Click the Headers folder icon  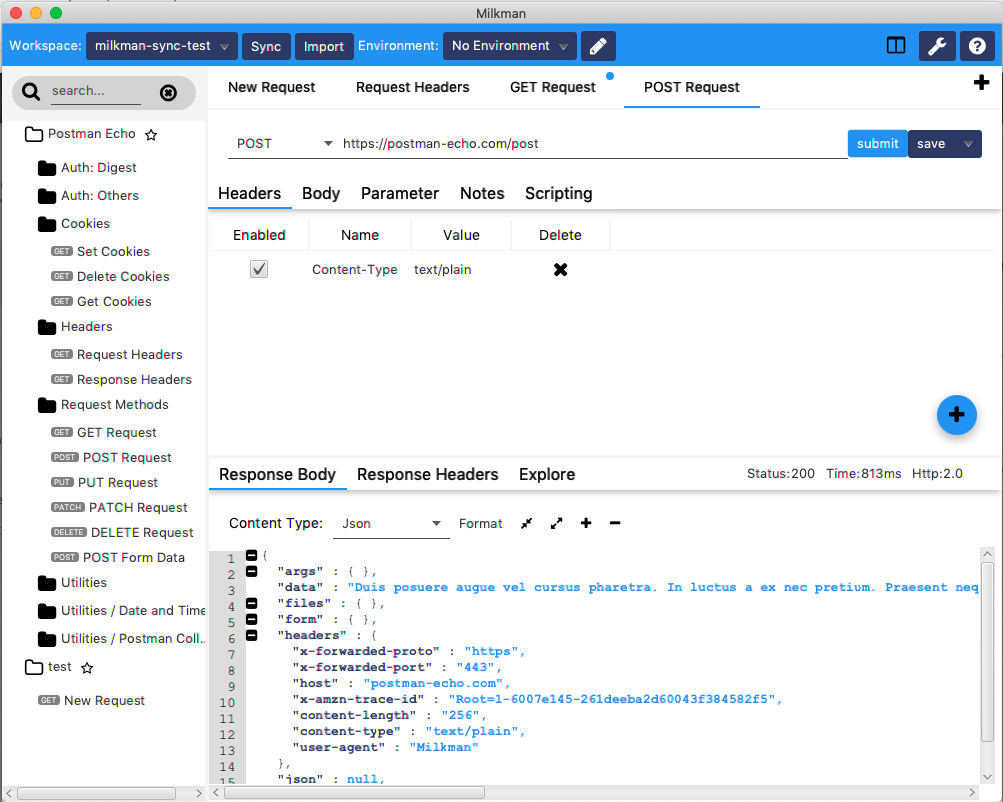coord(47,327)
